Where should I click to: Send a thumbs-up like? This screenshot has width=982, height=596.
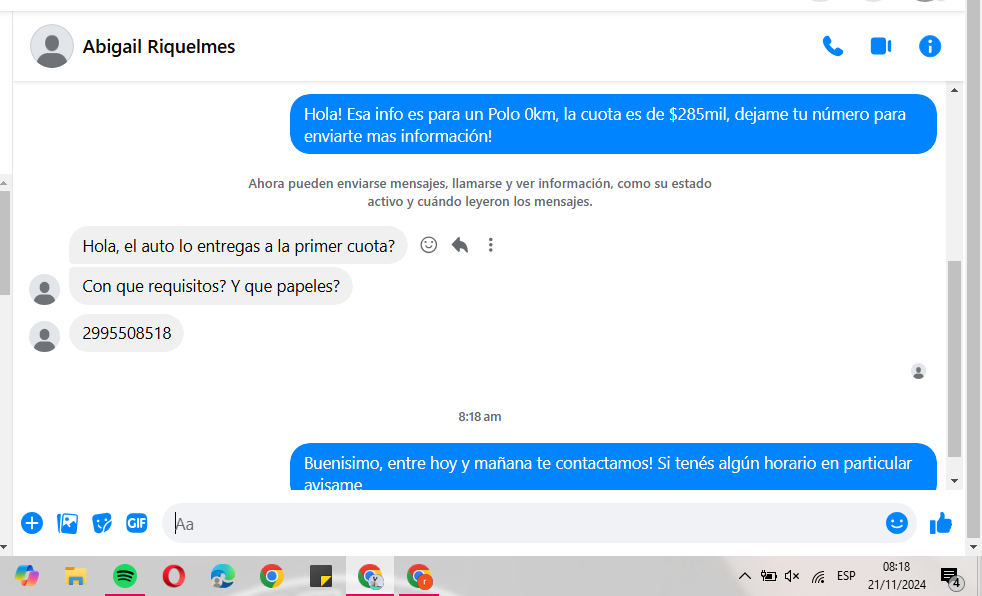[x=941, y=523]
